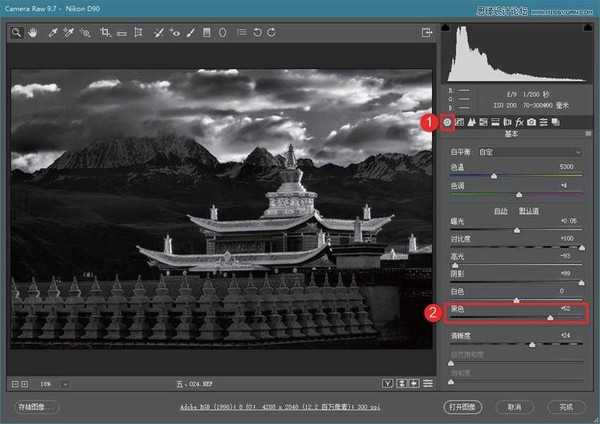This screenshot has height=424, width=600.
Task: Open the zoom level dropdown
Action: [x=64, y=383]
